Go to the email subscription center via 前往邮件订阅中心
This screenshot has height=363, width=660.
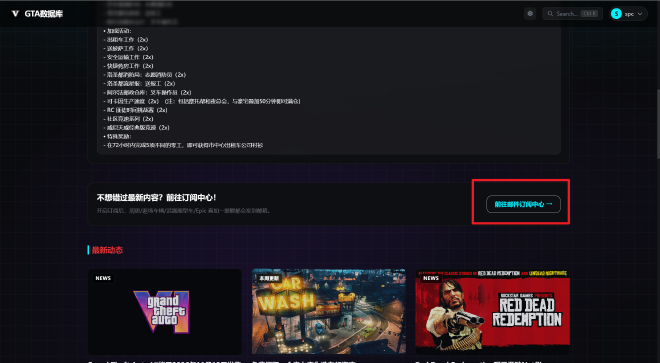click(523, 204)
